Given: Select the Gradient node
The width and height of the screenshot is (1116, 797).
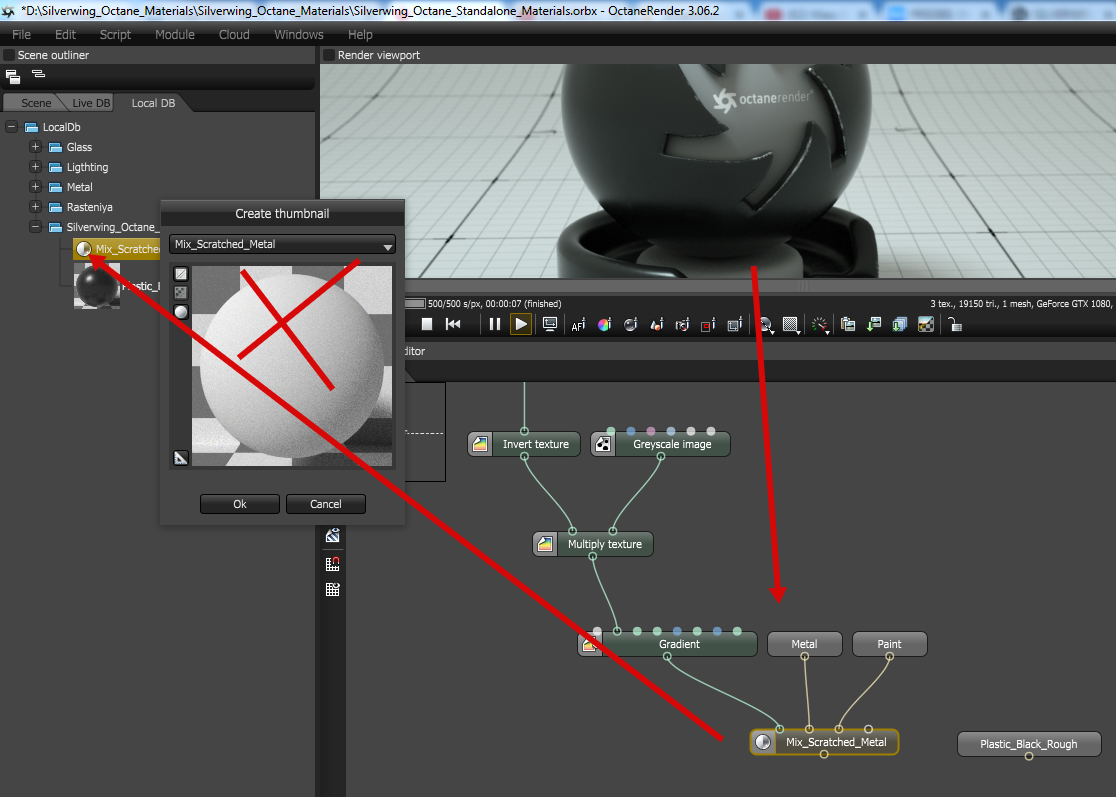Looking at the screenshot, I should point(668,644).
